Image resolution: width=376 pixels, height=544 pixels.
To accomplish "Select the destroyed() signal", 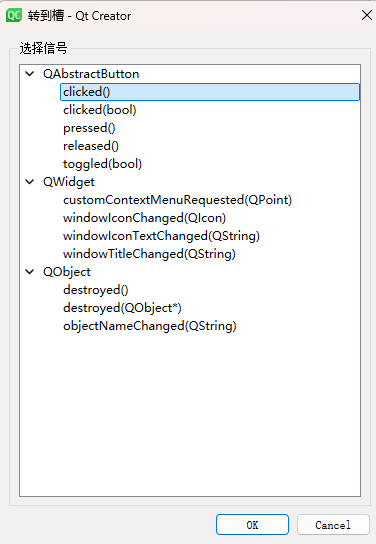I will [x=96, y=290].
